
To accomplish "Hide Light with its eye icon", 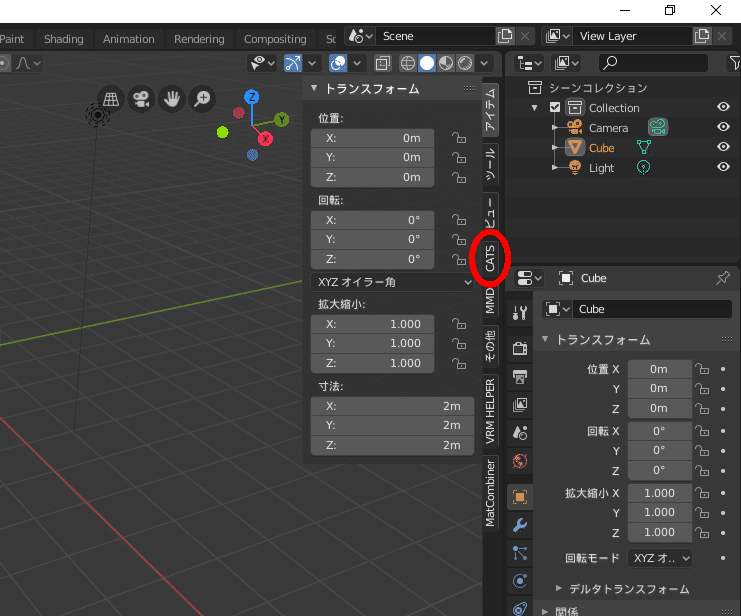I will click(723, 167).
